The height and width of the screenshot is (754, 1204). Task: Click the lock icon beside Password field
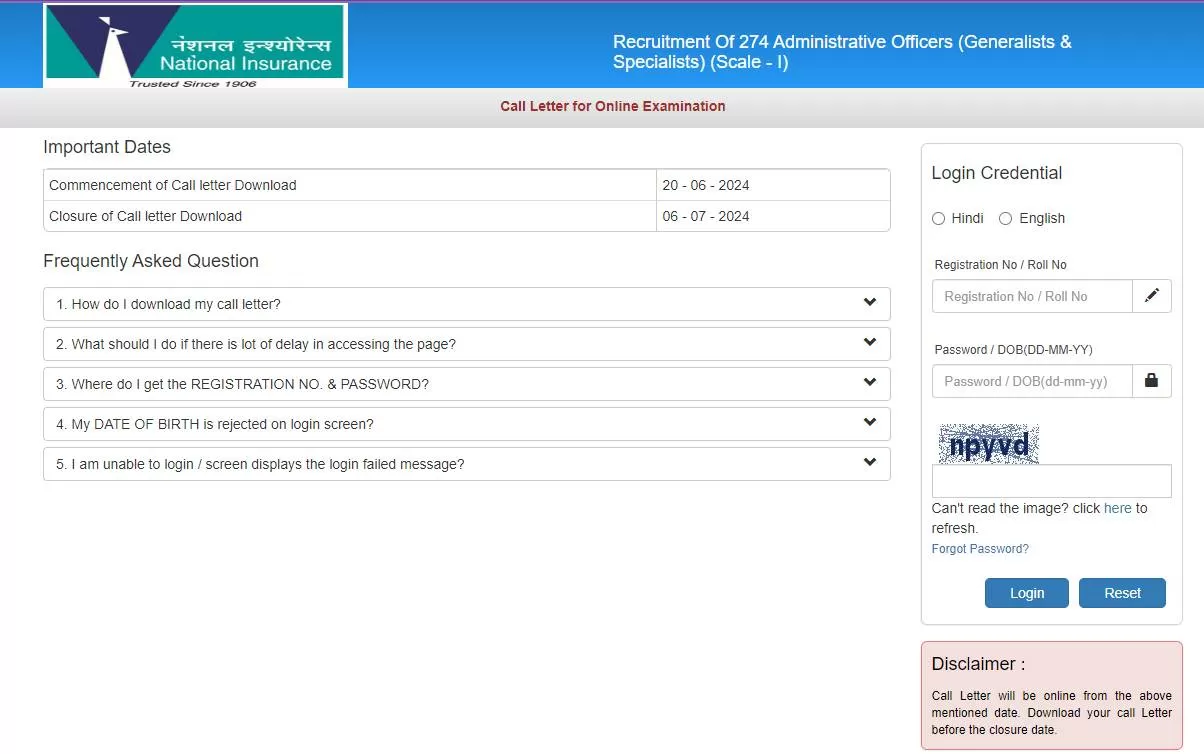pyautogui.click(x=1151, y=381)
